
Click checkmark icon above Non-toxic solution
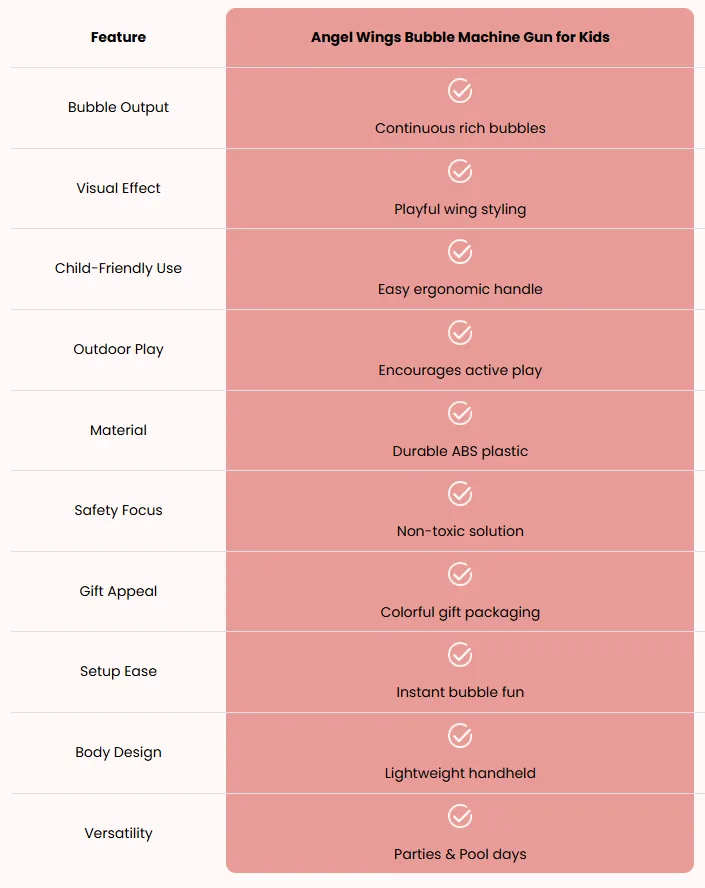tap(460, 493)
